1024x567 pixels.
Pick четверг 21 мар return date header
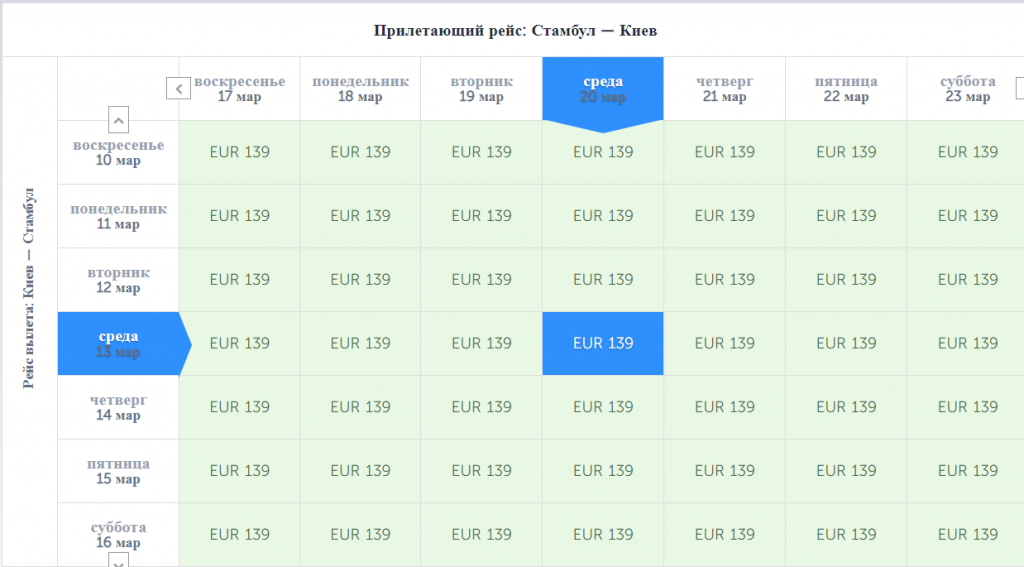(724, 89)
